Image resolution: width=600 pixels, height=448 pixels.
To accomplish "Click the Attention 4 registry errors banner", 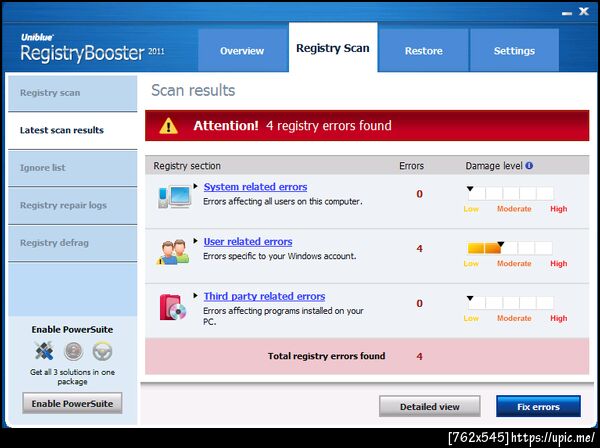I will pos(367,125).
